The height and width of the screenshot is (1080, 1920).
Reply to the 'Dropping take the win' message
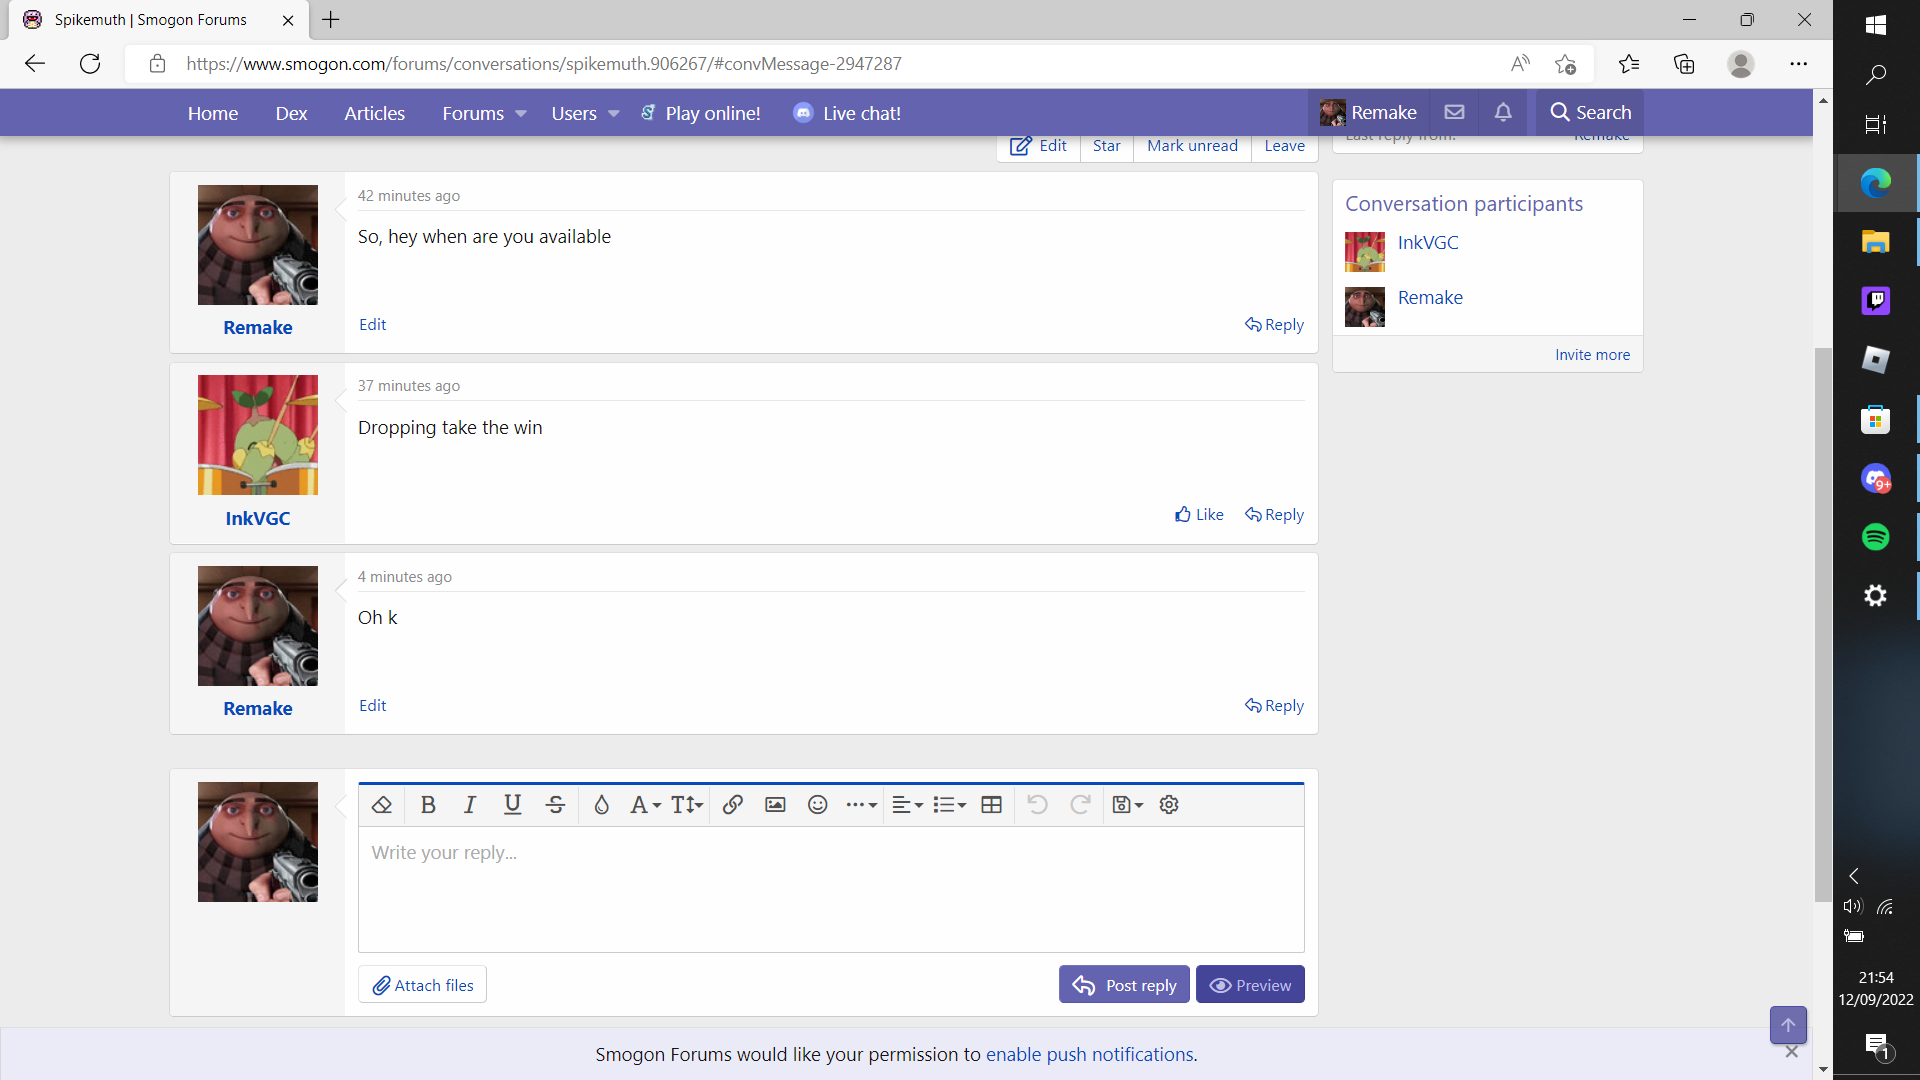coord(1274,515)
